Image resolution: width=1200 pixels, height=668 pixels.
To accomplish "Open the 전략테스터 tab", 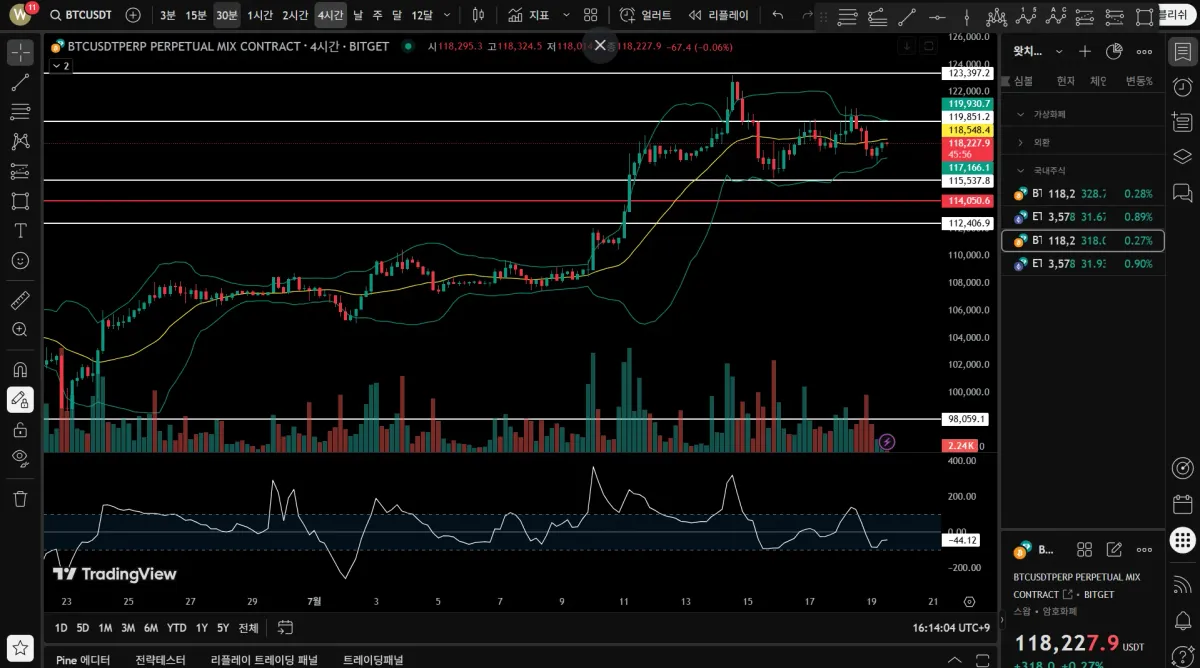I will (x=160, y=660).
